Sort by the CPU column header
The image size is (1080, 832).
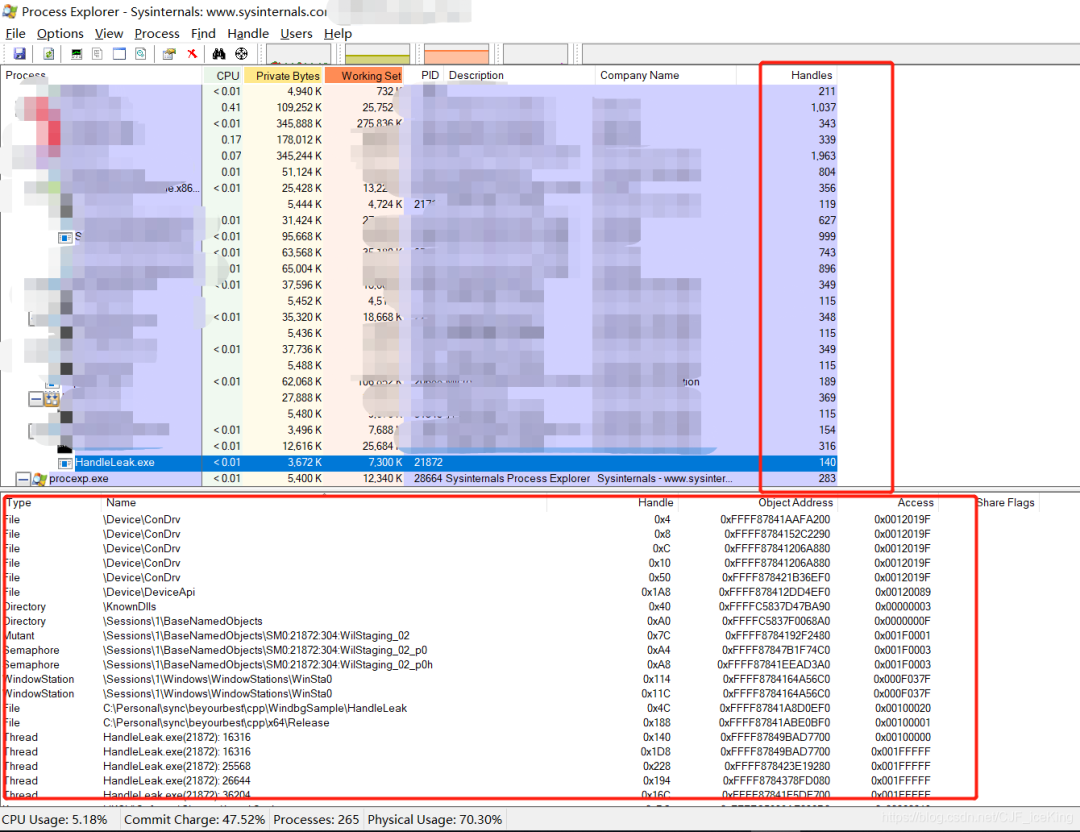coord(224,75)
